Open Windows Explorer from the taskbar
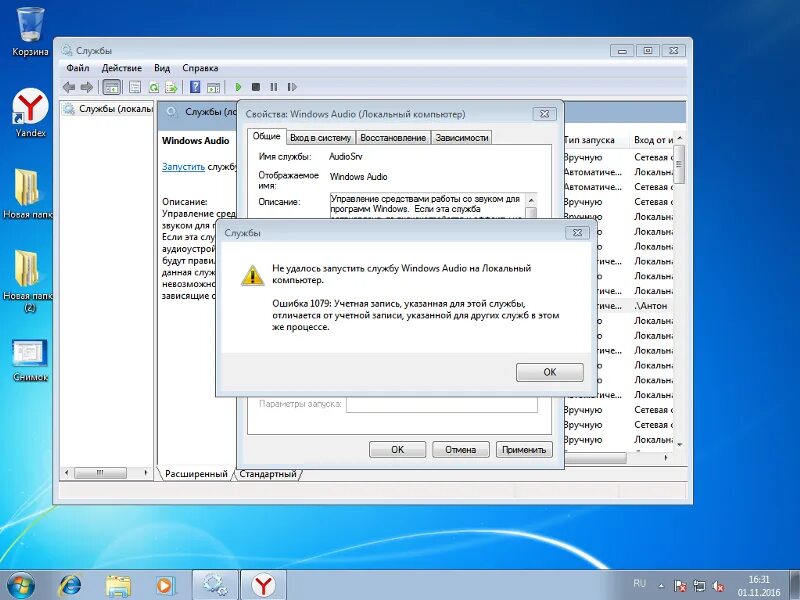This screenshot has width=800, height=600. point(118,585)
